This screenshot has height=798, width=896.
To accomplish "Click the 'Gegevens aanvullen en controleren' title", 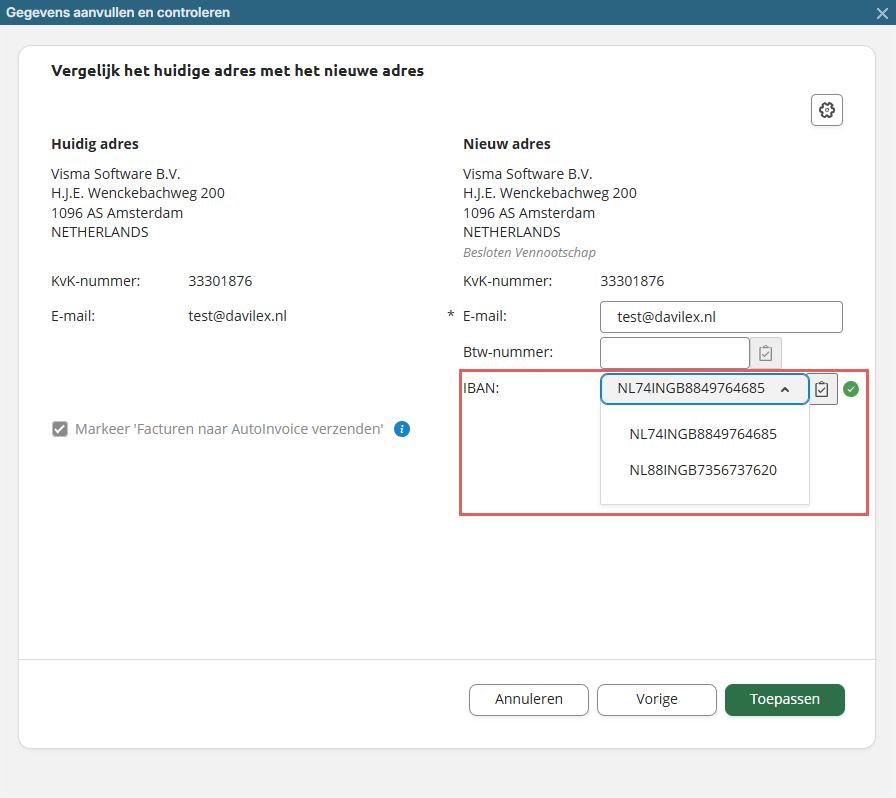I will pos(118,13).
